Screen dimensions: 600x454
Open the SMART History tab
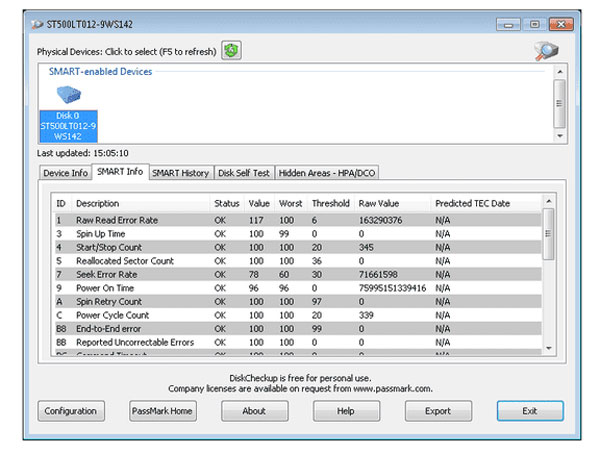[181, 173]
